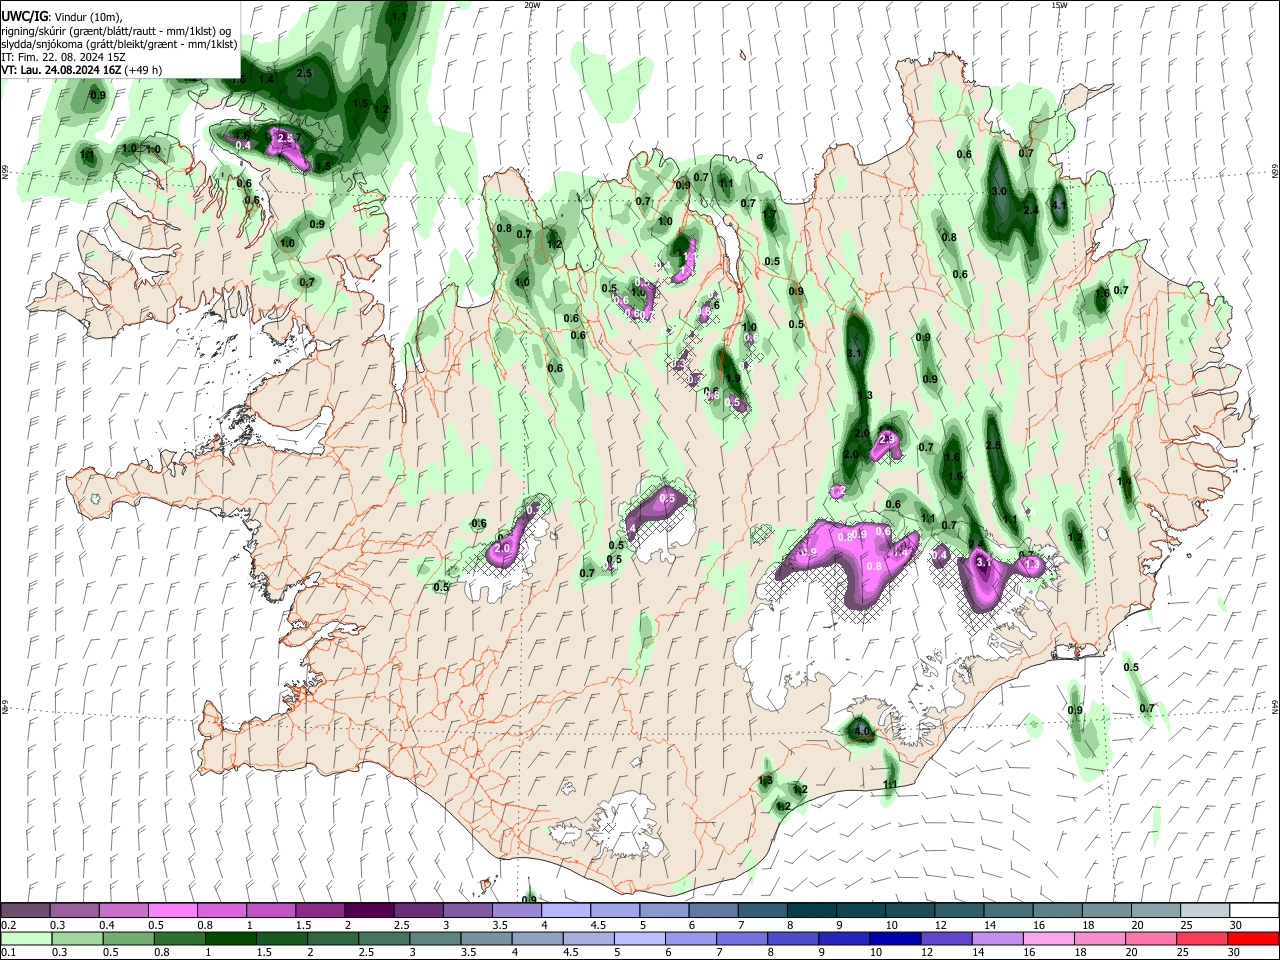Click the '0.1' label under the lower legend row
This screenshot has width=1280, height=960.
[8, 953]
